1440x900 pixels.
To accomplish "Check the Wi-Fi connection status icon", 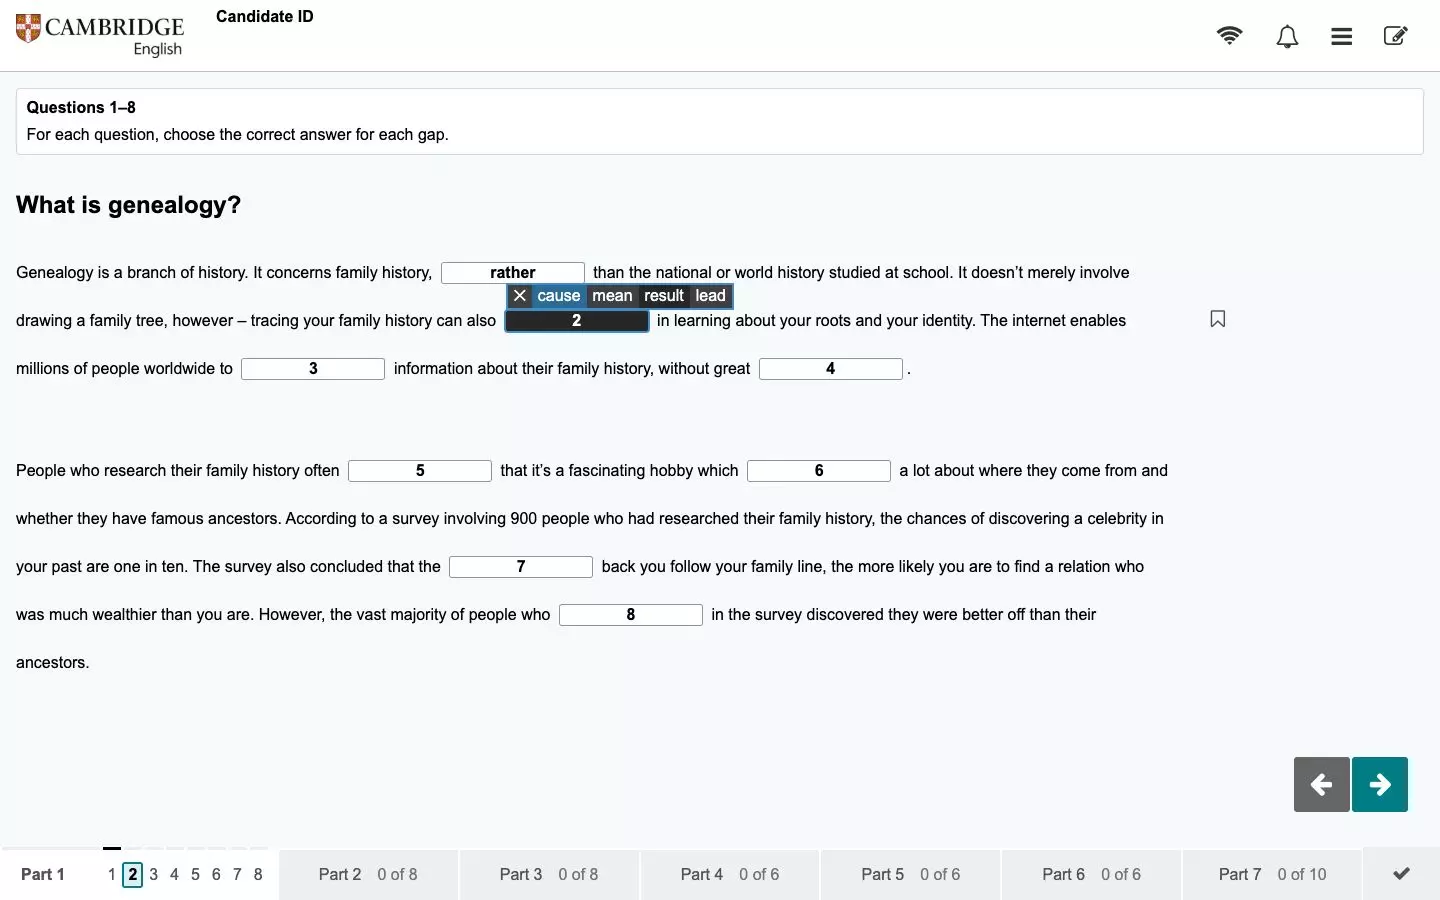I will [x=1229, y=36].
